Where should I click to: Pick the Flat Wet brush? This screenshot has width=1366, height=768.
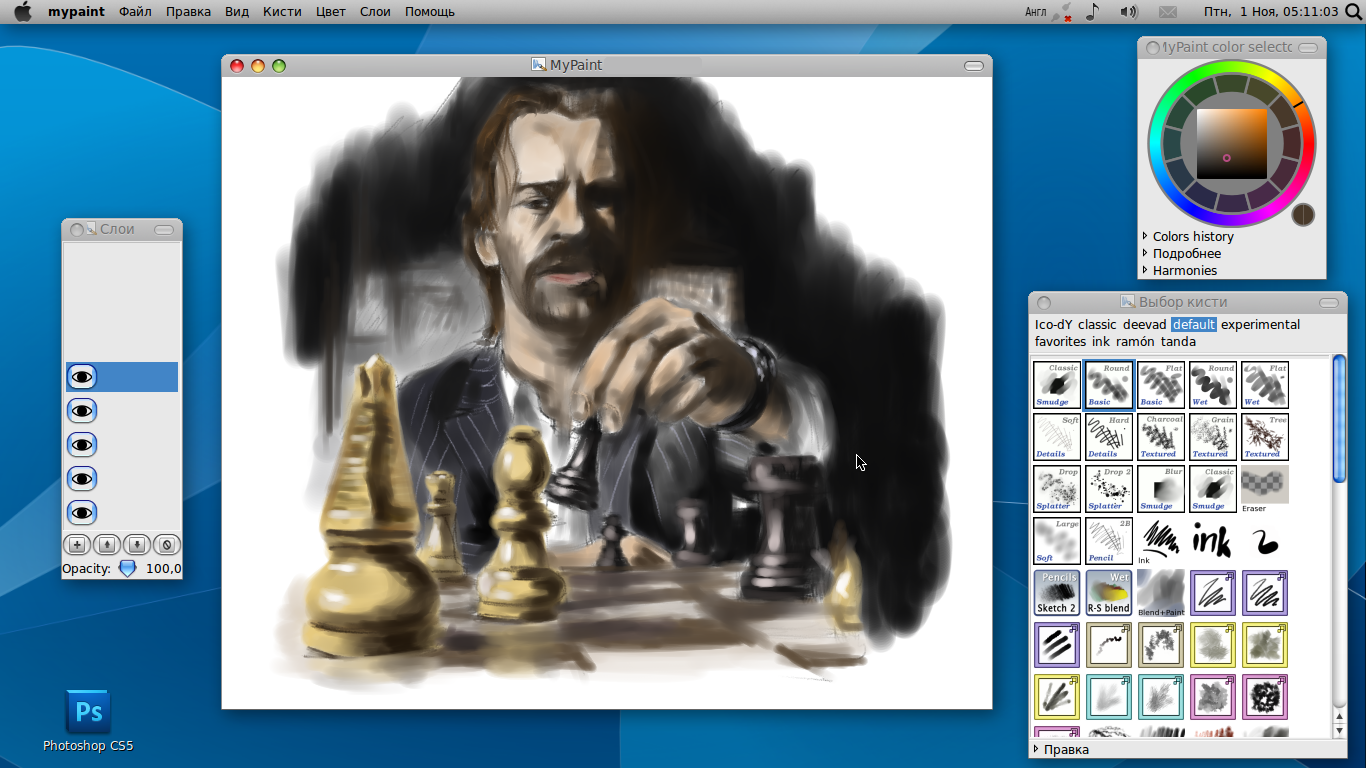click(1265, 385)
